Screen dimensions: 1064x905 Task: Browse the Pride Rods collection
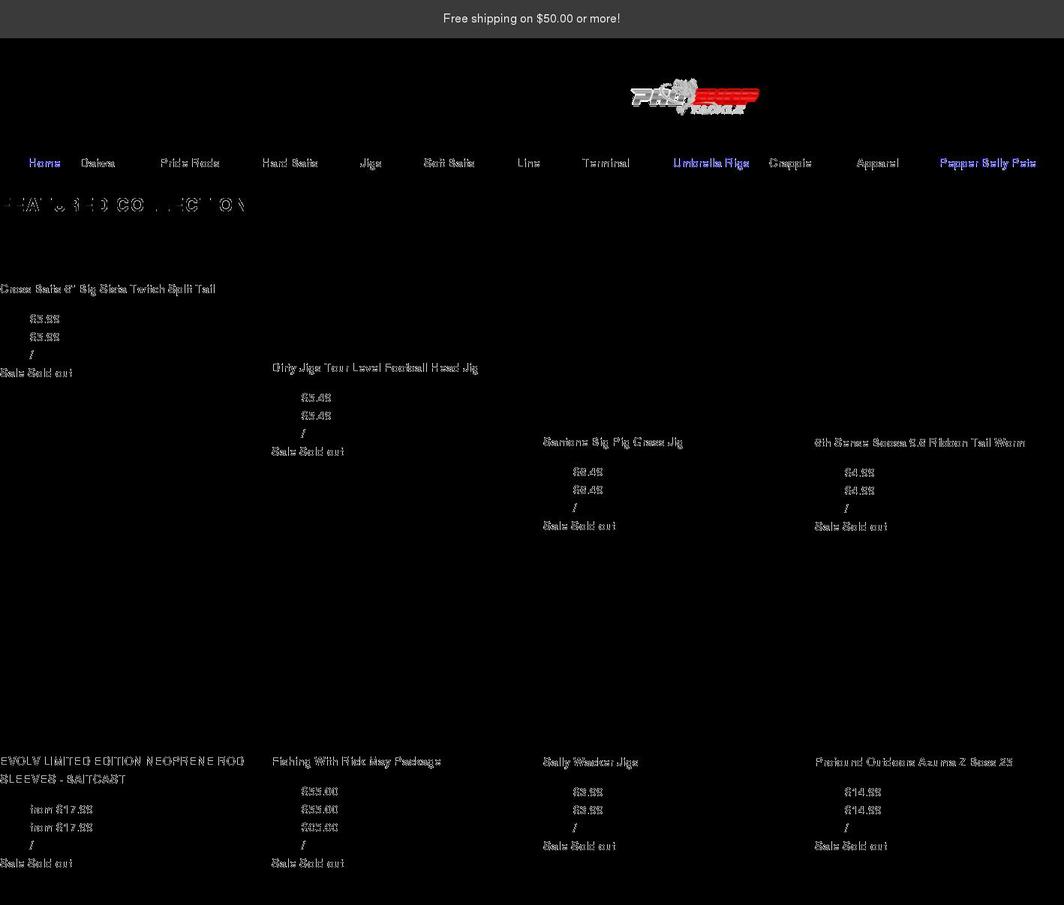pyautogui.click(x=189, y=163)
